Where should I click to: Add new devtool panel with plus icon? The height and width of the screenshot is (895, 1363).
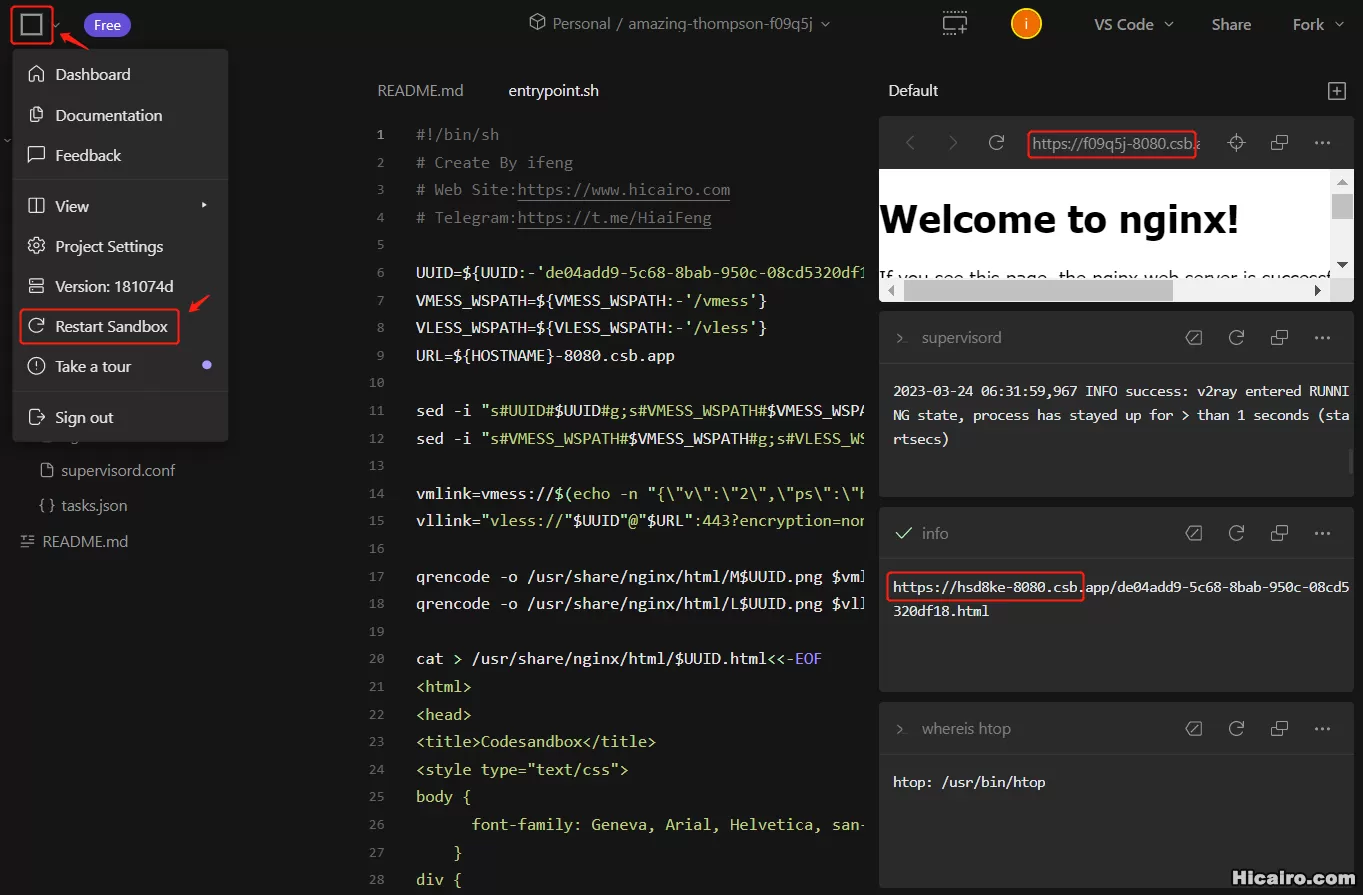pos(1336,91)
